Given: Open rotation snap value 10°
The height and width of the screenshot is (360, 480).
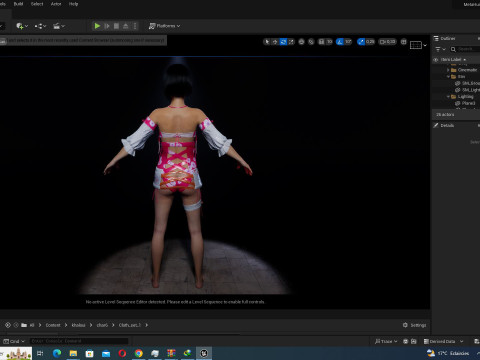Looking at the screenshot, I should (348, 42).
